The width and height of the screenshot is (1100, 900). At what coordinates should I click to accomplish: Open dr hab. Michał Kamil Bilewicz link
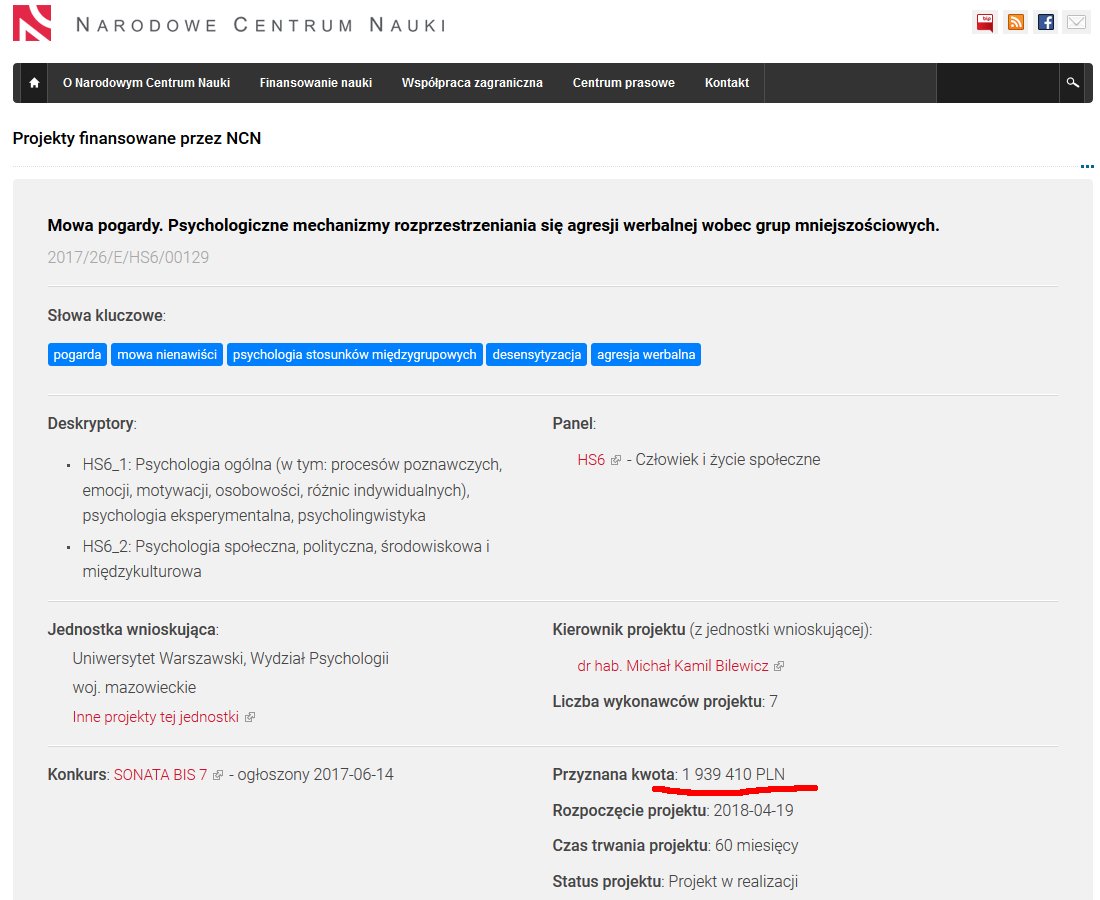coord(673,666)
